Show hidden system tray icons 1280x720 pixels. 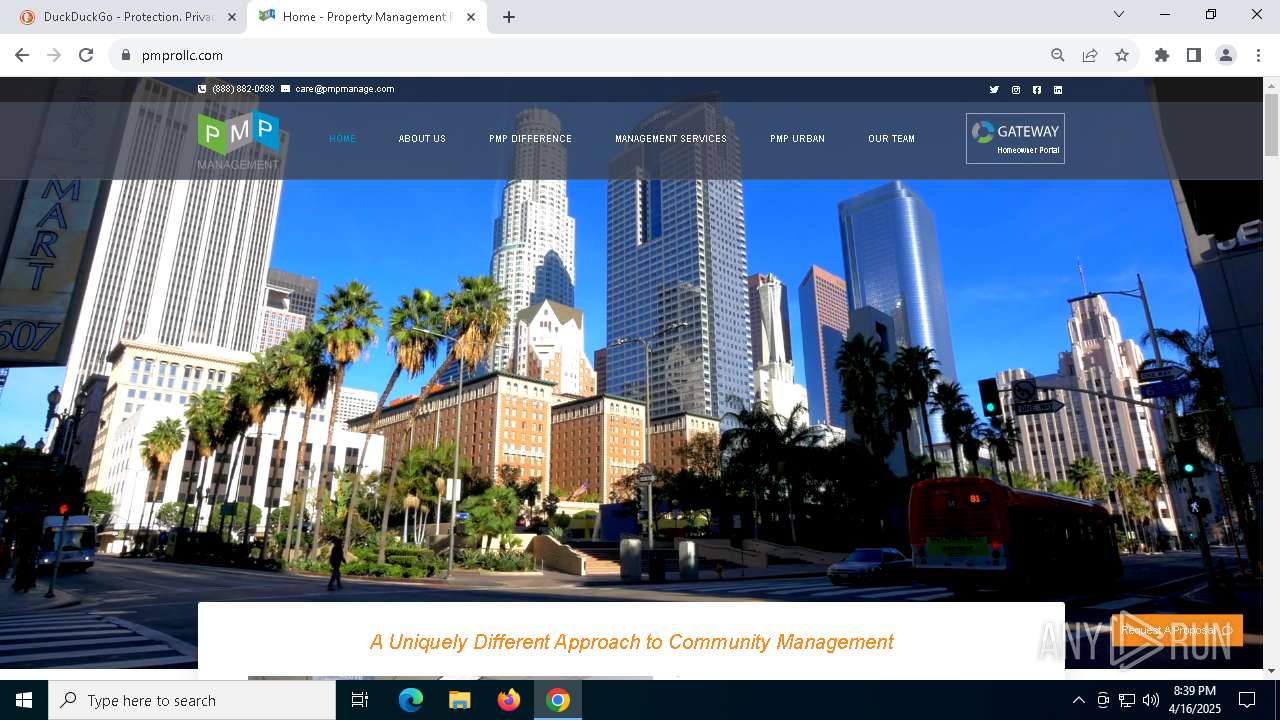1078,700
